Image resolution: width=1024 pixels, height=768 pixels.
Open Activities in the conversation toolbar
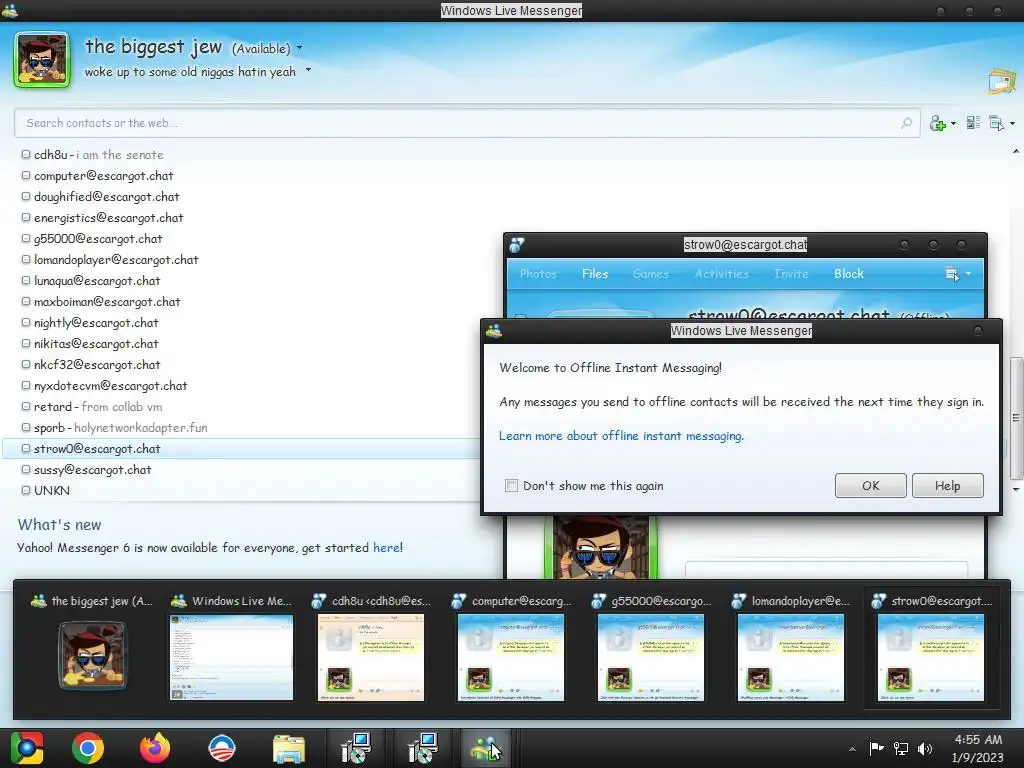coord(722,274)
